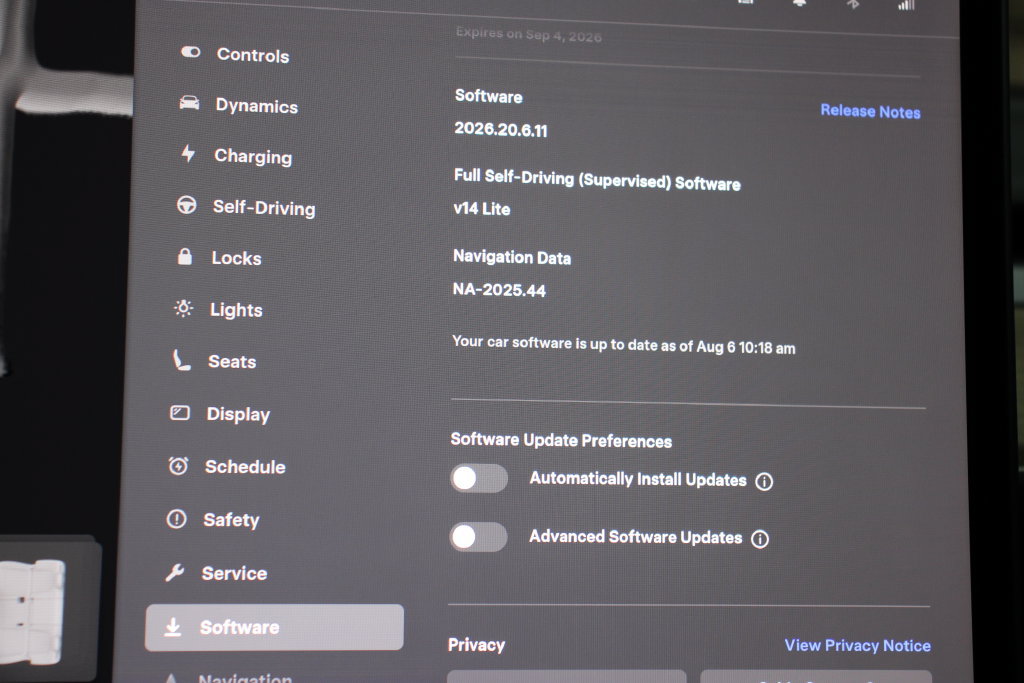Open the Release Notes link
1024x683 pixels.
pos(871,111)
